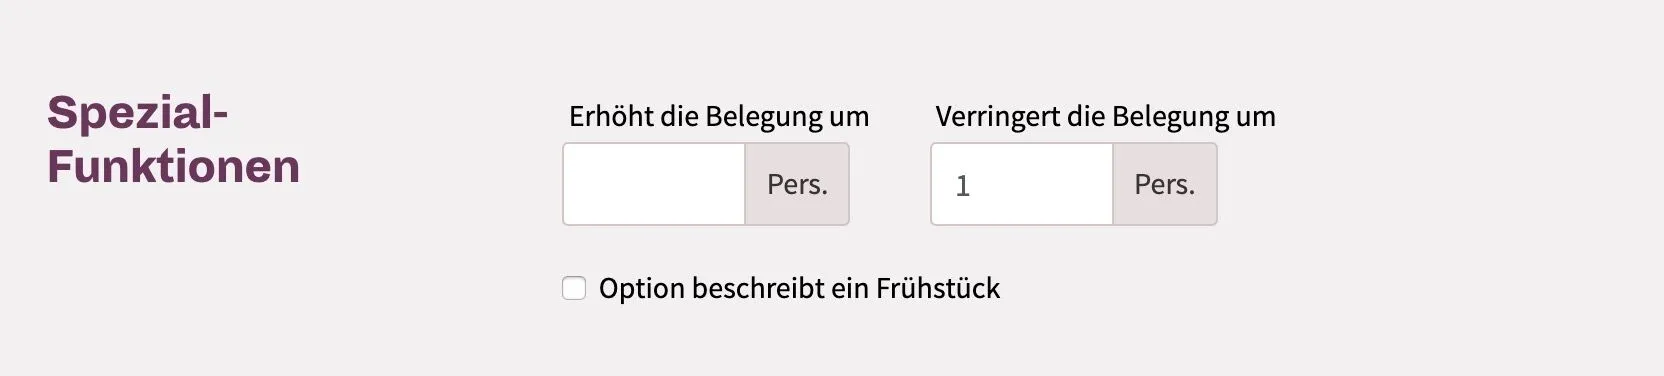Viewport: 1664px width, 376px height.
Task: Focus the 'Verringert die Belegung um' input field
Action: click(x=1022, y=184)
